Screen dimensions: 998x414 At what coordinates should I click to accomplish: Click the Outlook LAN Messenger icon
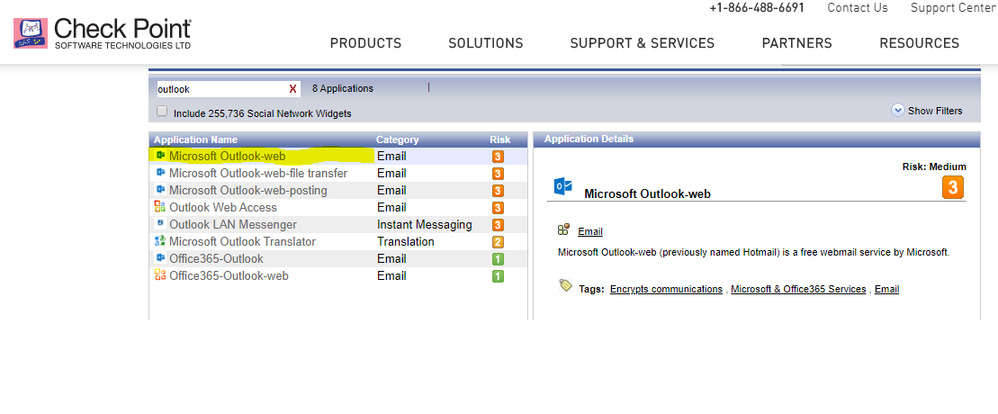pyautogui.click(x=160, y=224)
